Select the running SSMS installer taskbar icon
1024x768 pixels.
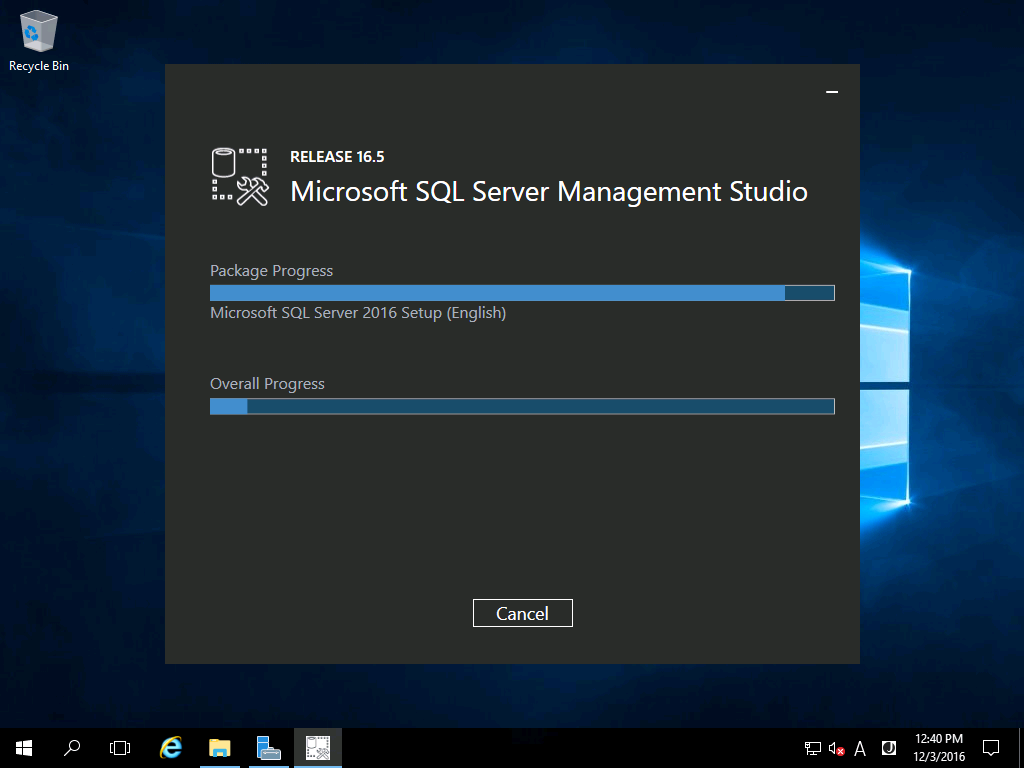pos(317,747)
